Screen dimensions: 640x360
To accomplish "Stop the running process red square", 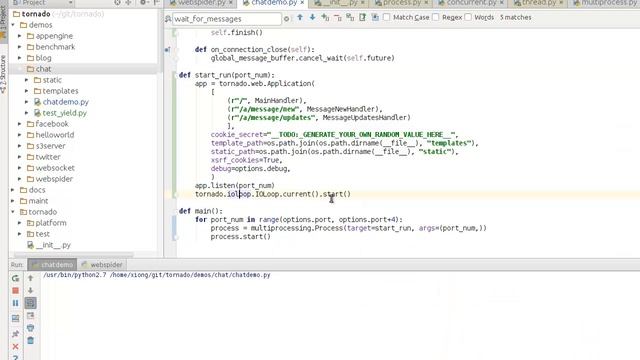I will point(16,291).
